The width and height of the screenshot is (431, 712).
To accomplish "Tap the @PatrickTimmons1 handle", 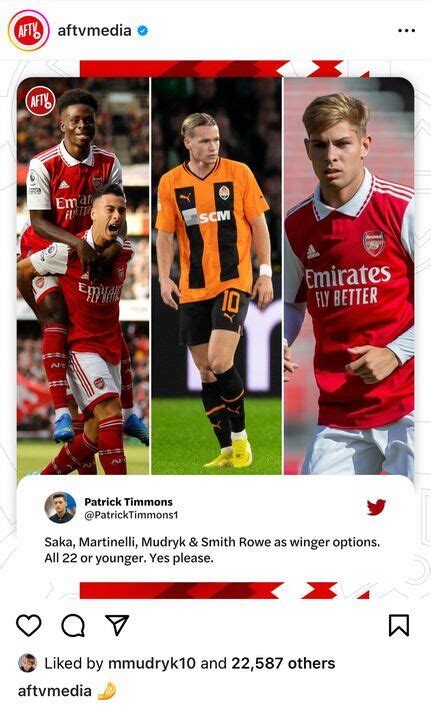I will [x=131, y=515].
